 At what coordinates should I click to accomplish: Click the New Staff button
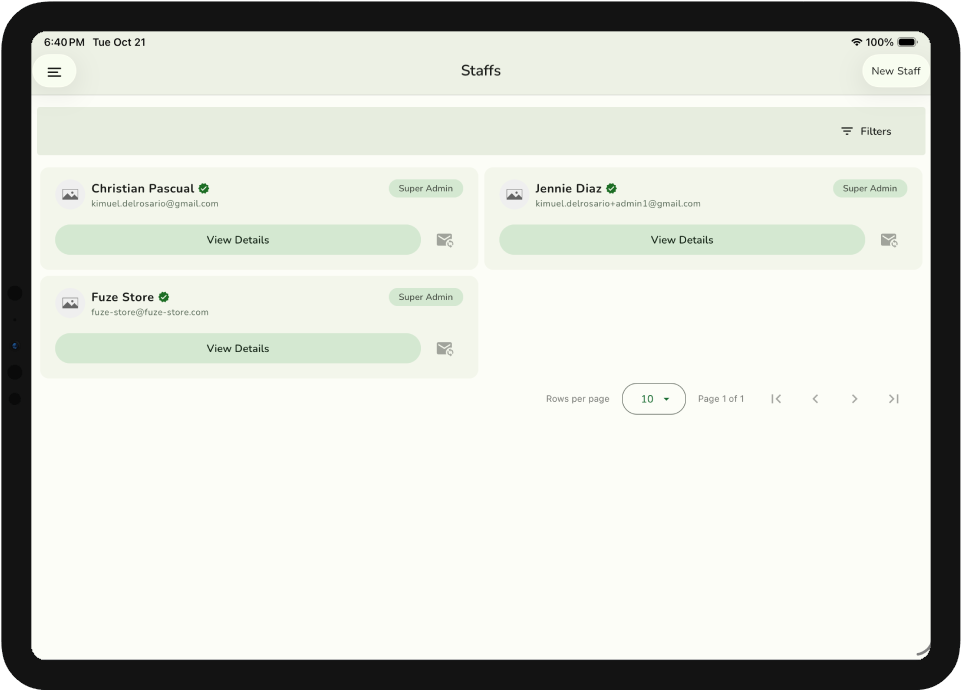(895, 71)
